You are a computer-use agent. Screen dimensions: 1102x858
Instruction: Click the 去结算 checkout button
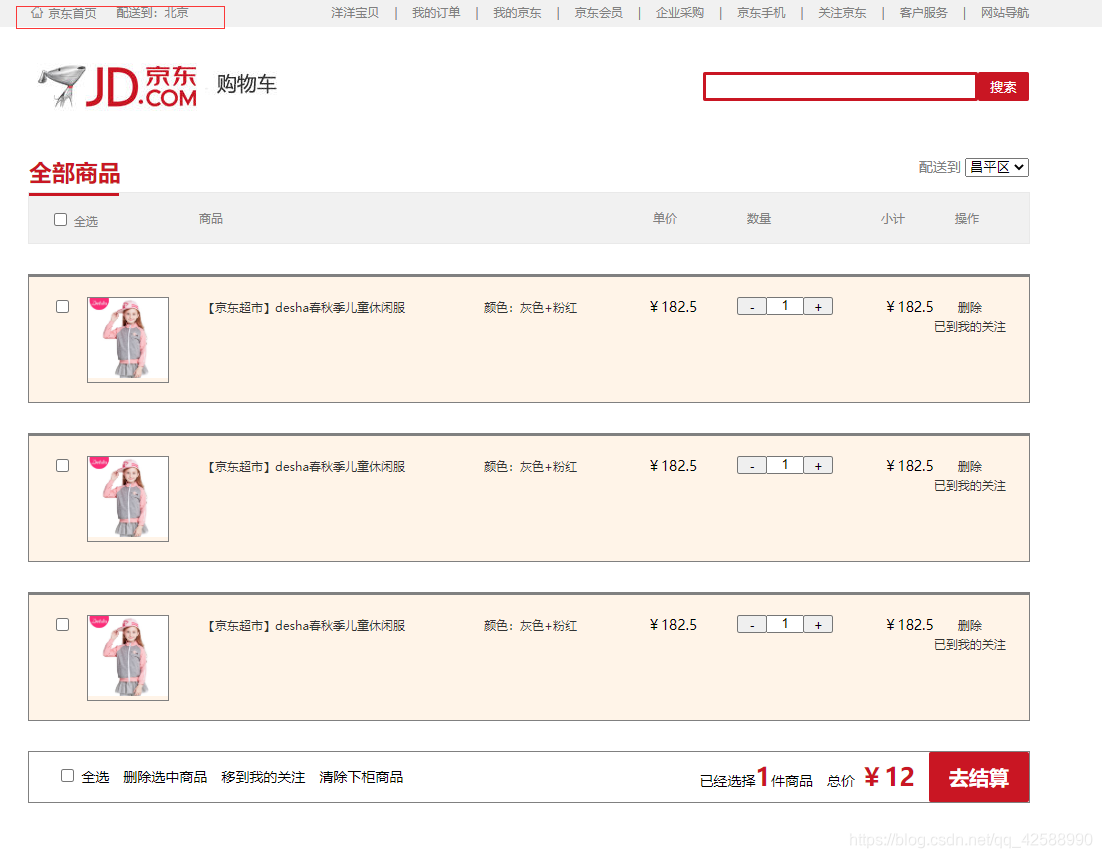[979, 777]
